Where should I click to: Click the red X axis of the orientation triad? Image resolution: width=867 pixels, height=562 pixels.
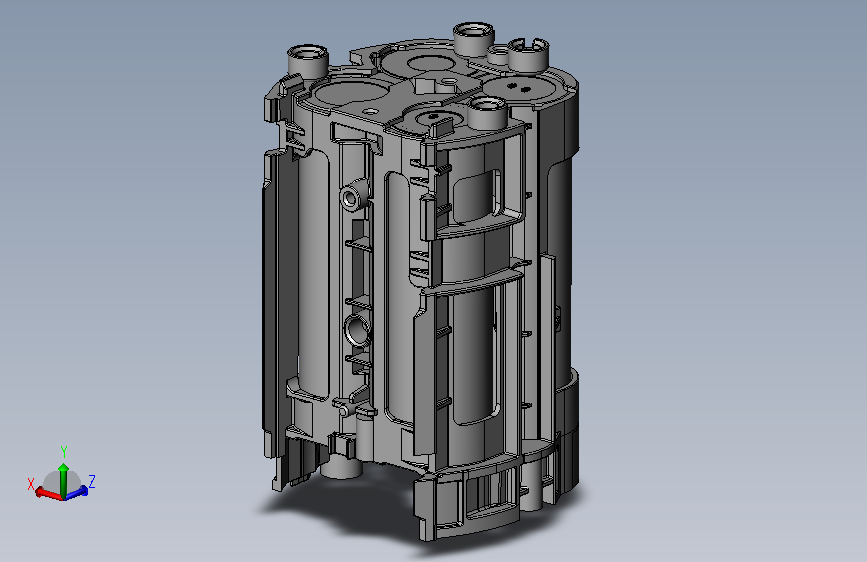point(47,493)
